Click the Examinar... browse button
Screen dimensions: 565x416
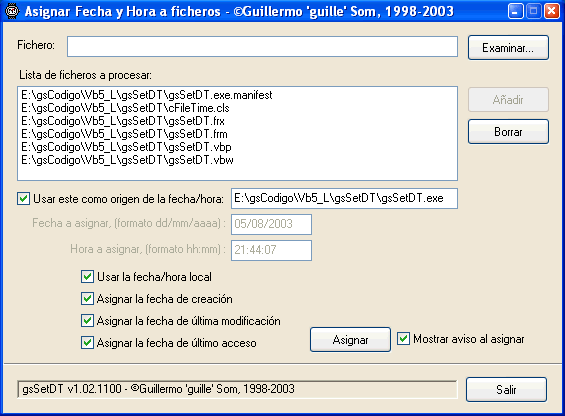tap(508, 48)
